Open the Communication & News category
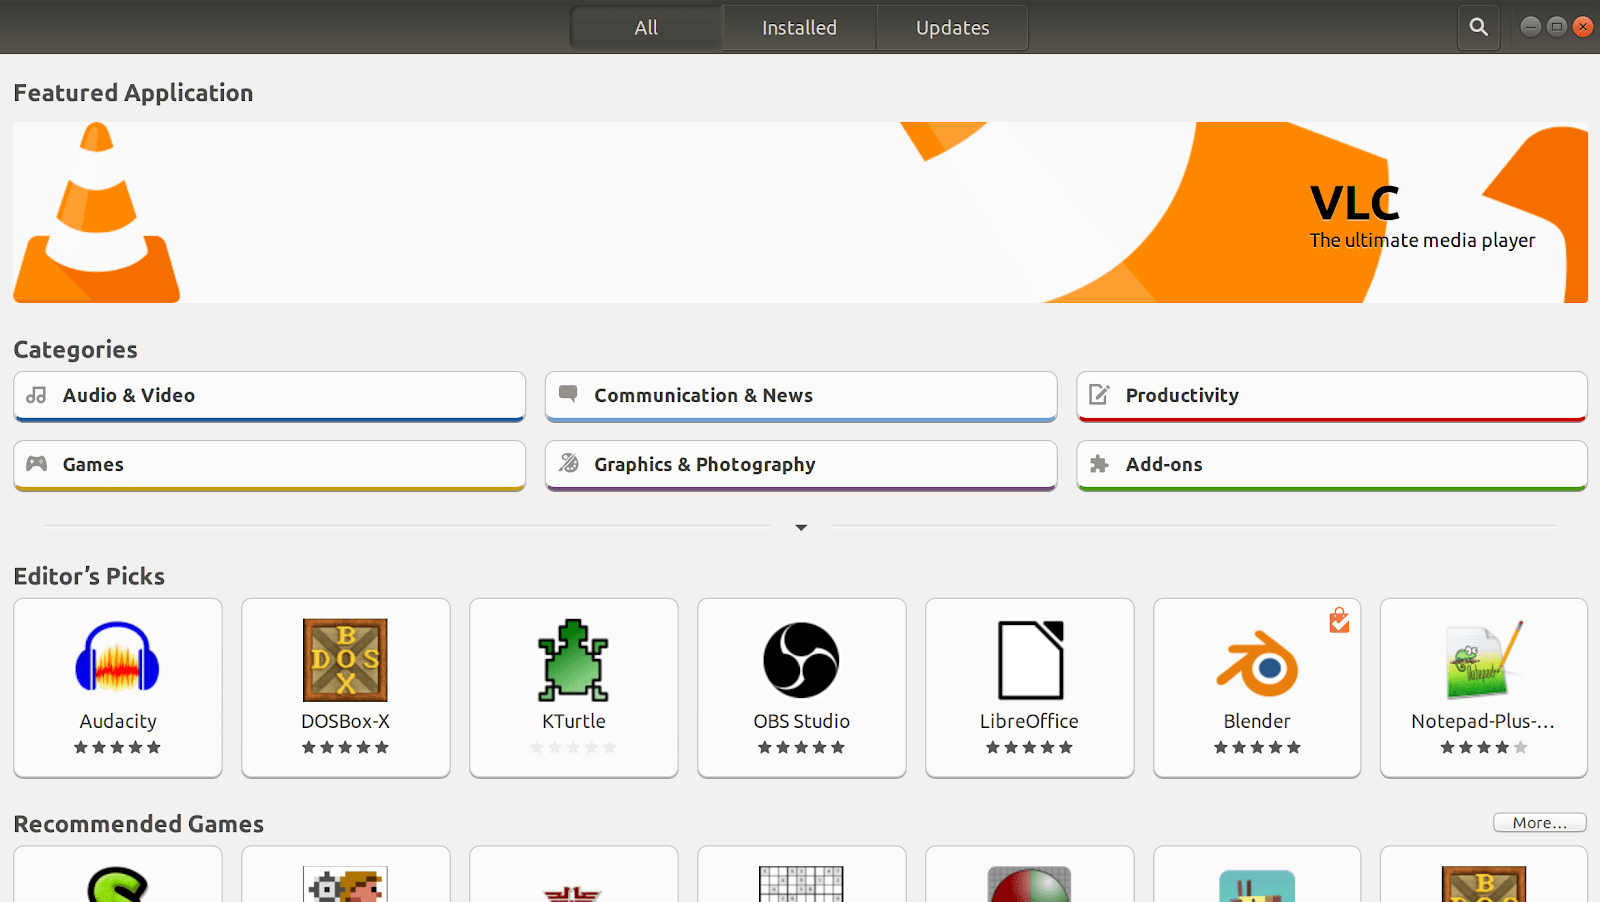The height and width of the screenshot is (902, 1600). coord(801,396)
